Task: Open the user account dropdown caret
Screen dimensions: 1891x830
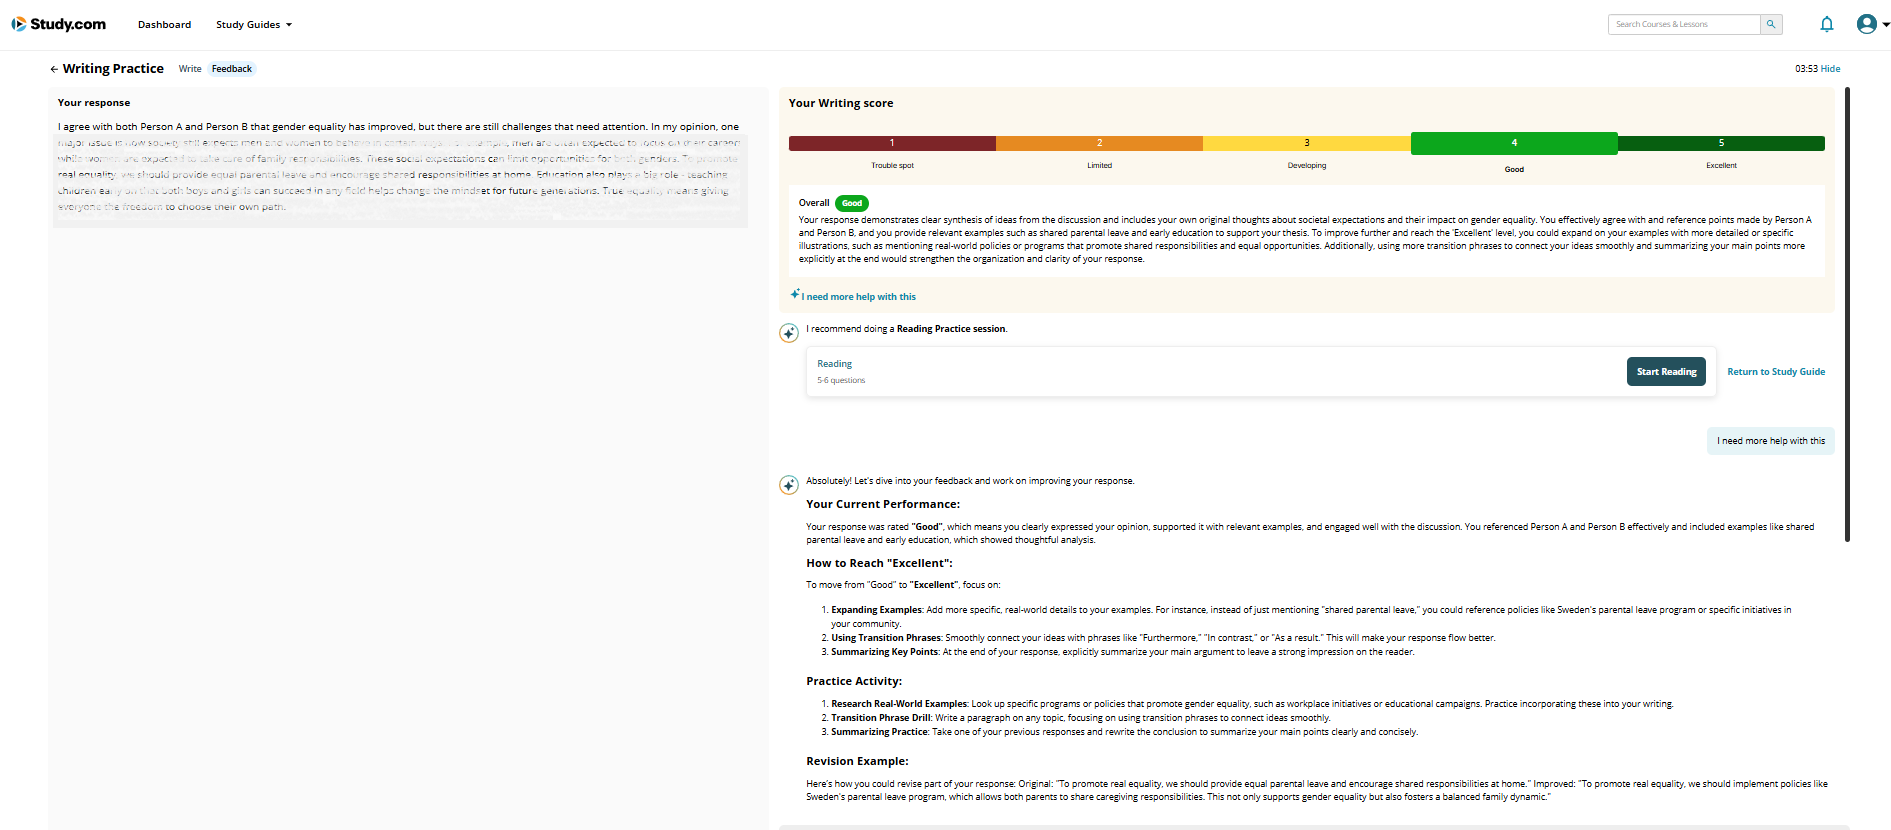Action: [1886, 25]
